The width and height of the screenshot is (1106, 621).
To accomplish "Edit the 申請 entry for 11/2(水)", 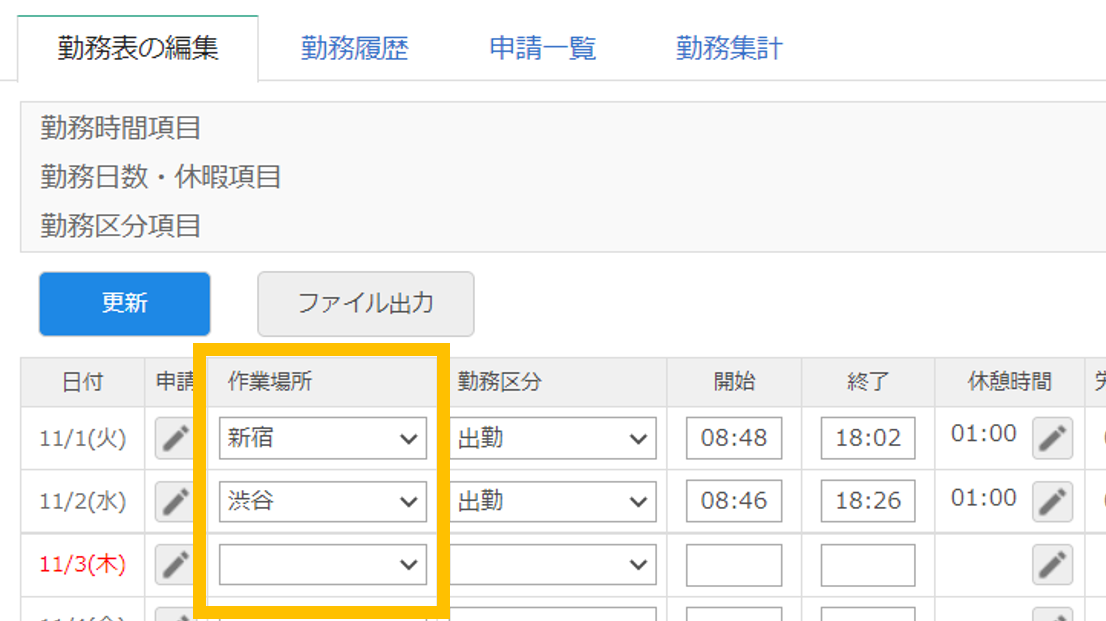I will pyautogui.click(x=174, y=501).
